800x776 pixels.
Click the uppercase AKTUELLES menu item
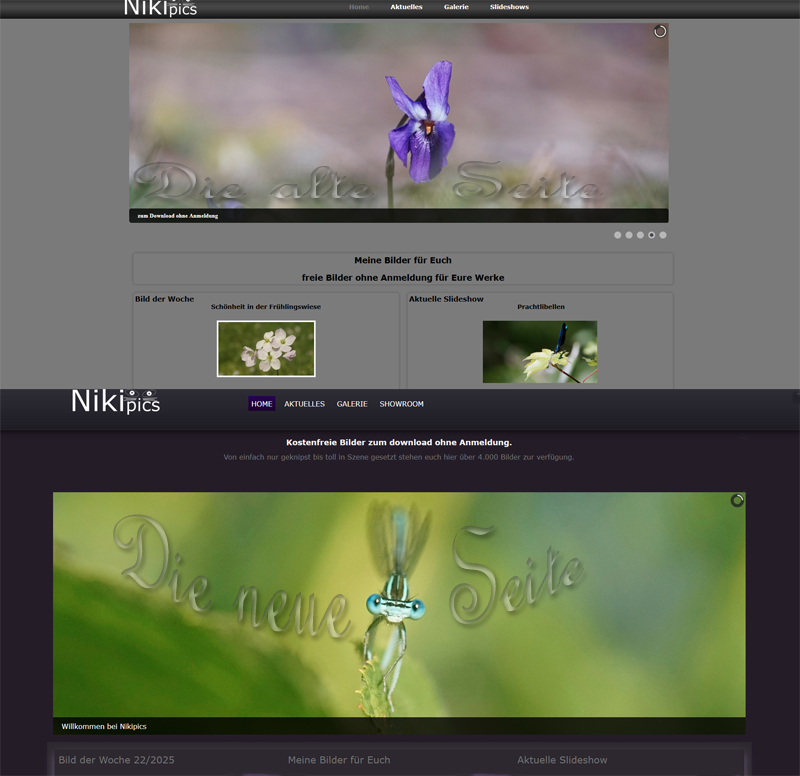point(304,404)
